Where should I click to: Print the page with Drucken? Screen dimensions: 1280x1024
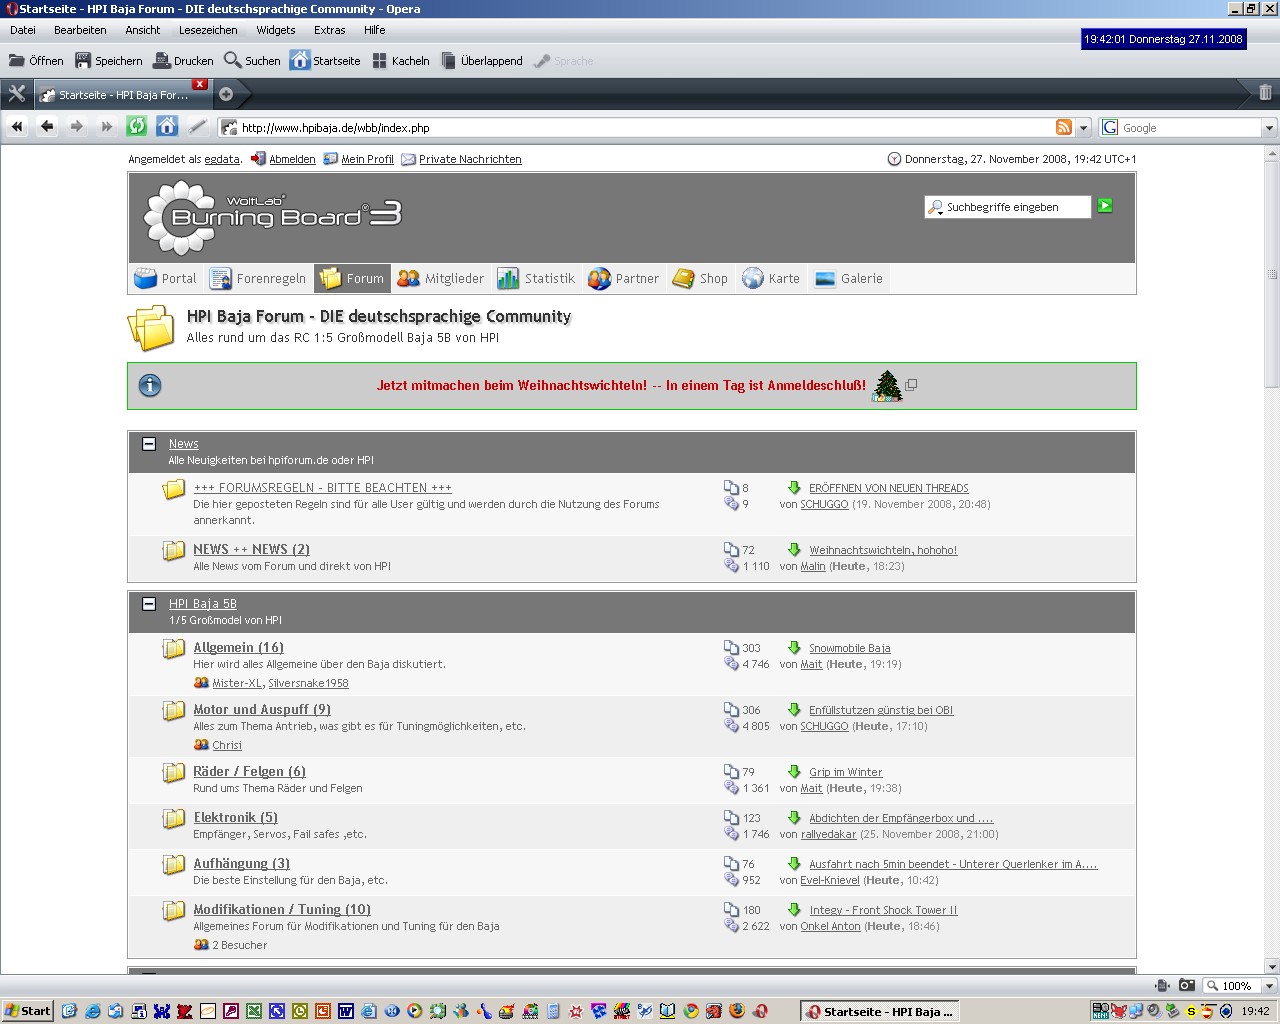tap(183, 61)
